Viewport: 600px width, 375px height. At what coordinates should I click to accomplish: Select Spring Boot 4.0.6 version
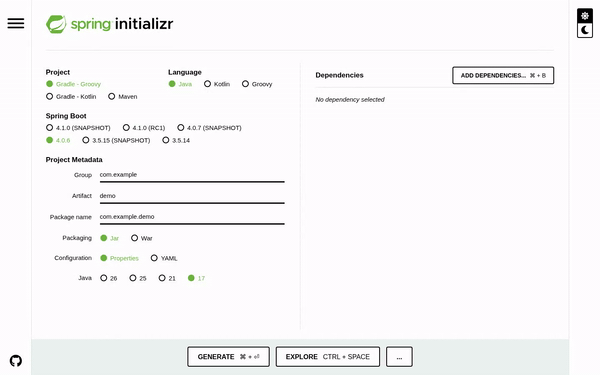tap(58, 140)
